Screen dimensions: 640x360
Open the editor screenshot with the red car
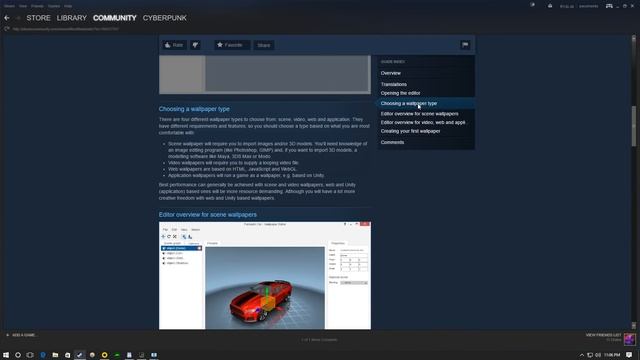coord(265,276)
